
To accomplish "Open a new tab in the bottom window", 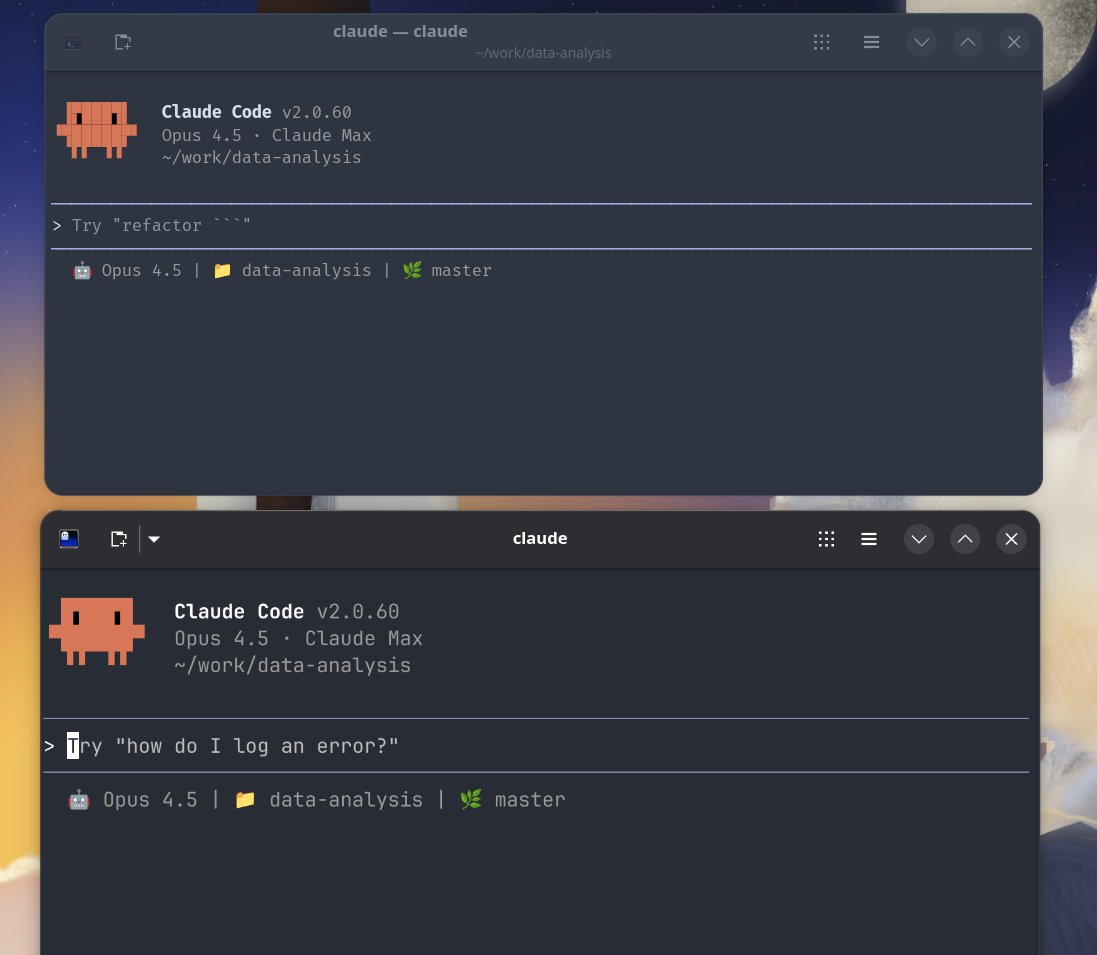I will tap(119, 539).
